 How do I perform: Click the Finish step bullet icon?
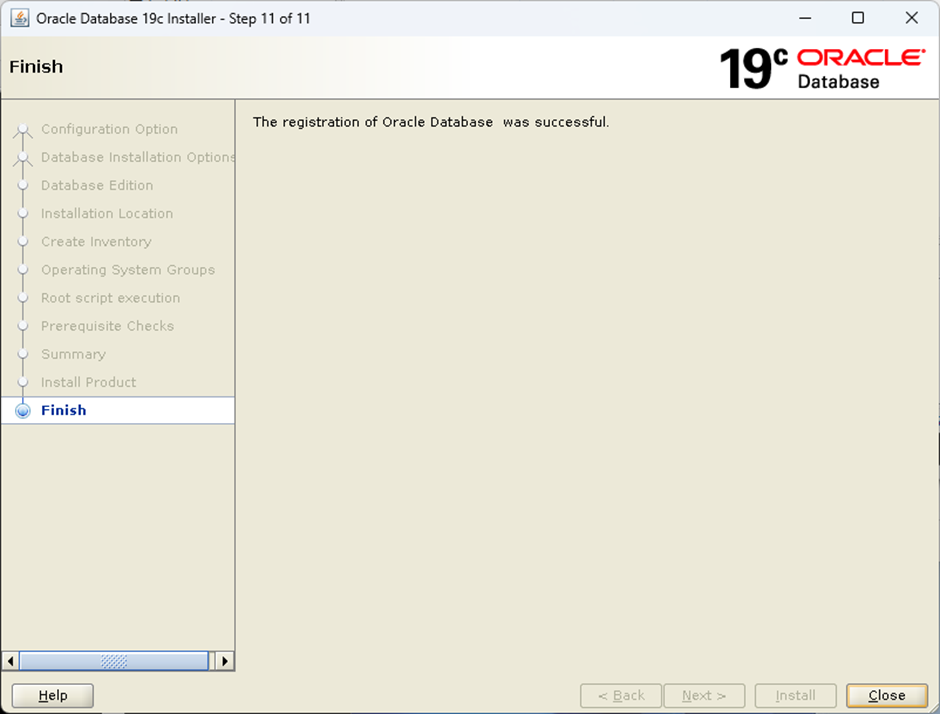click(23, 411)
